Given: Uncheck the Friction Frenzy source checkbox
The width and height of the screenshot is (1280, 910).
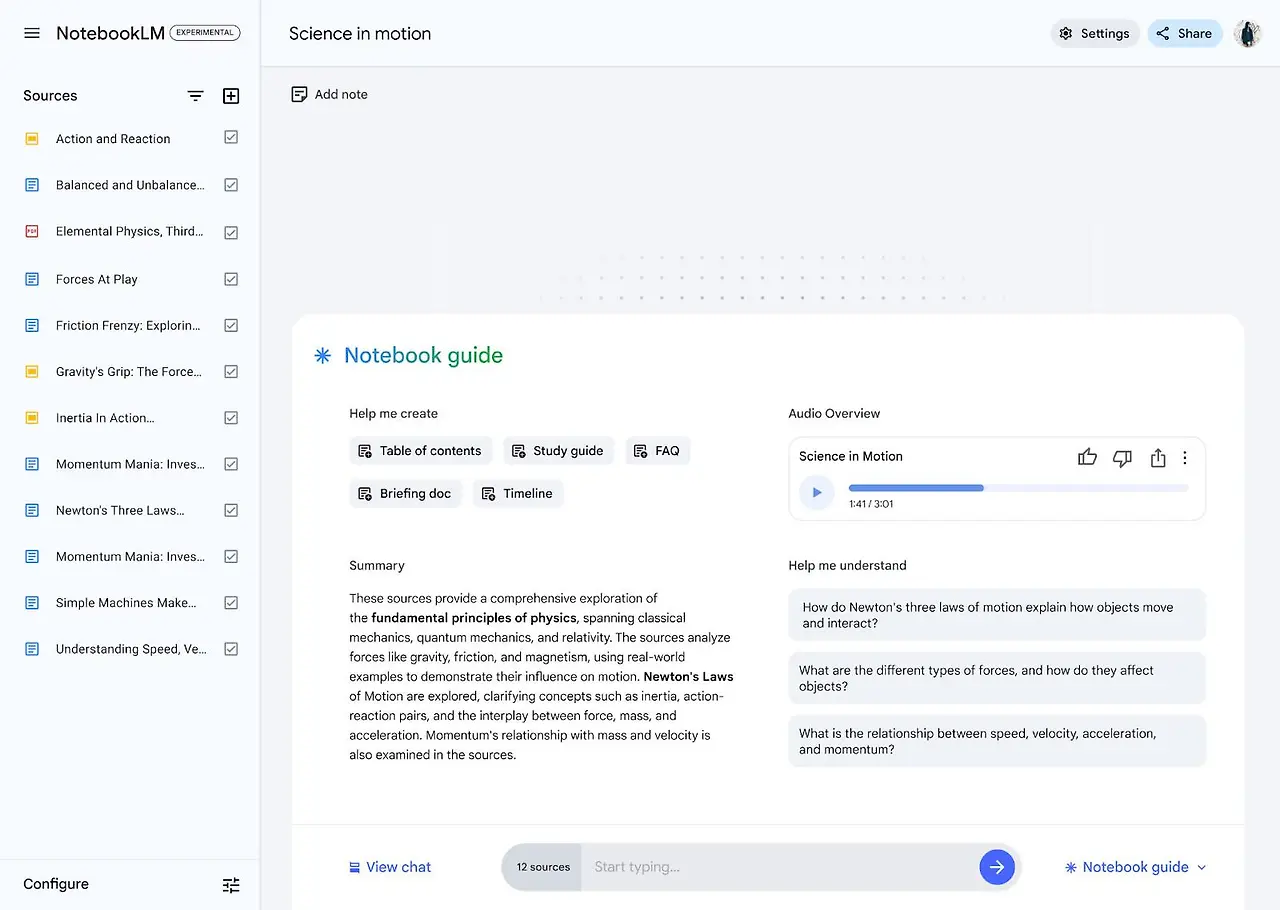Looking at the screenshot, I should coord(231,325).
